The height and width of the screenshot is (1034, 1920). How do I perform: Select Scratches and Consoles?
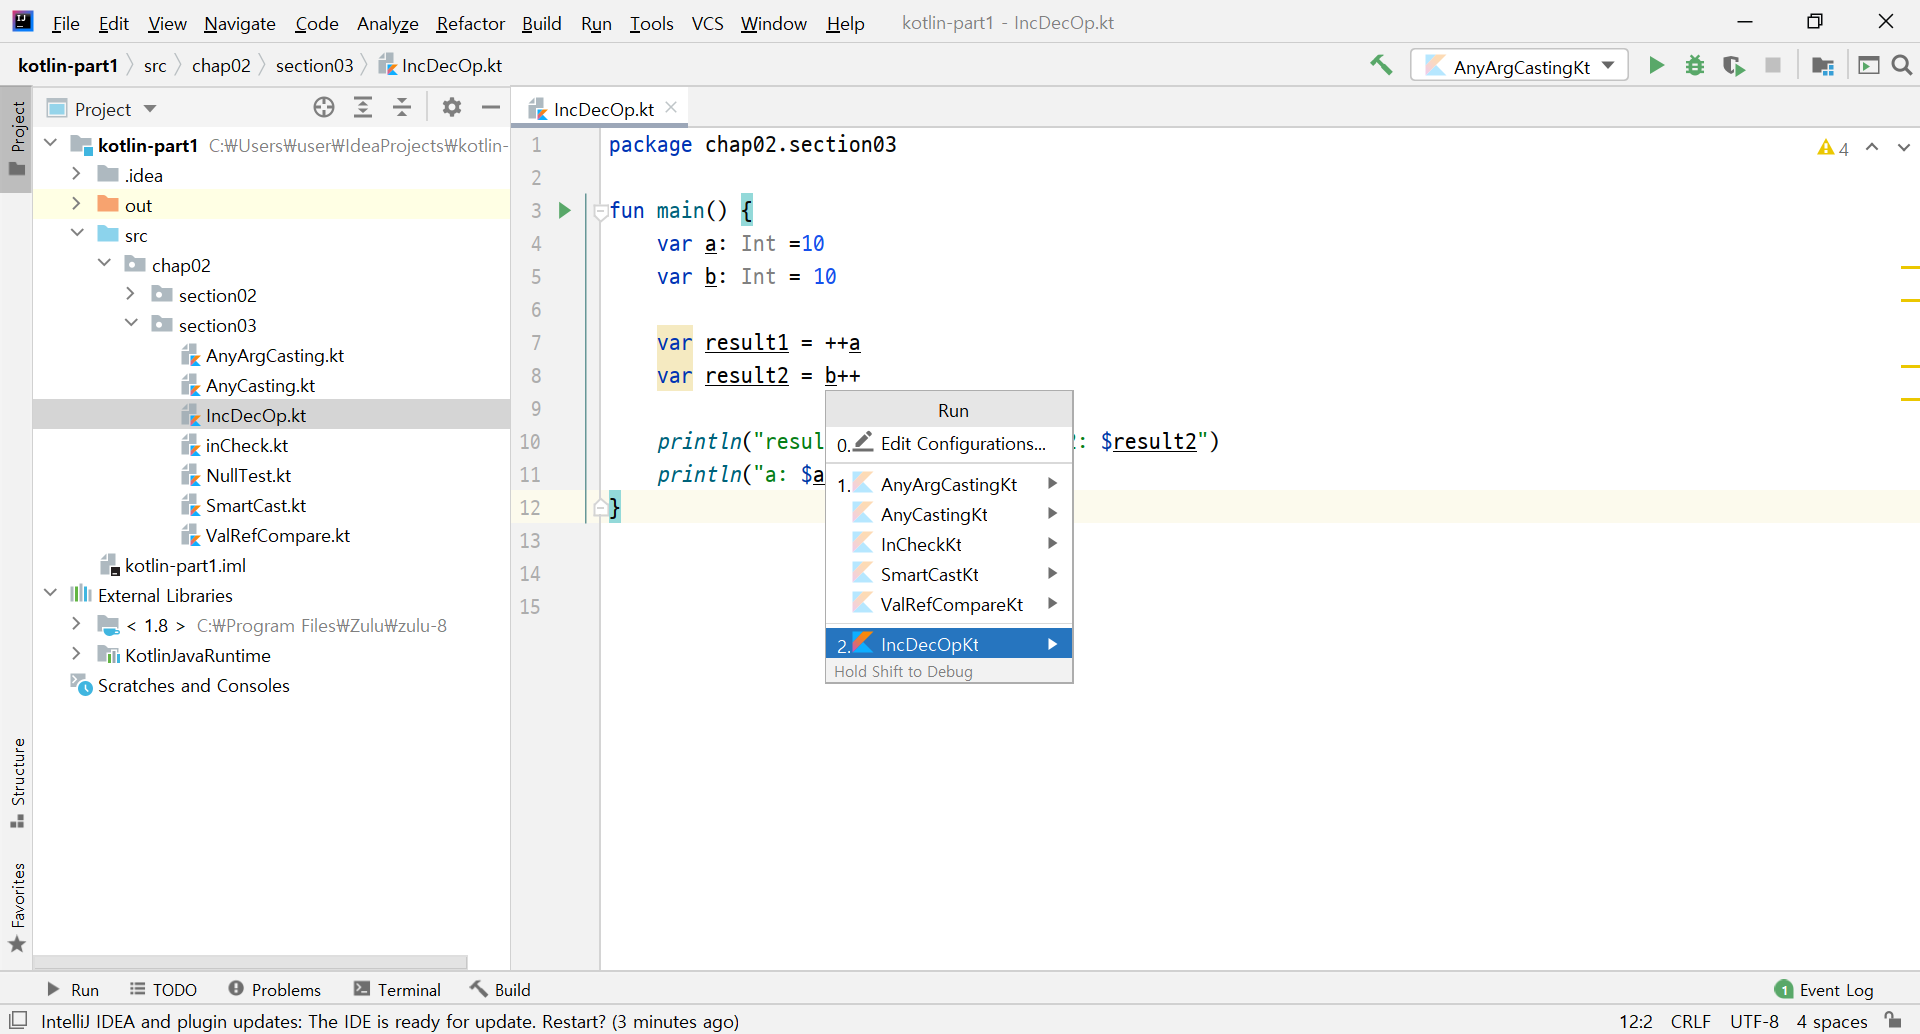193,685
